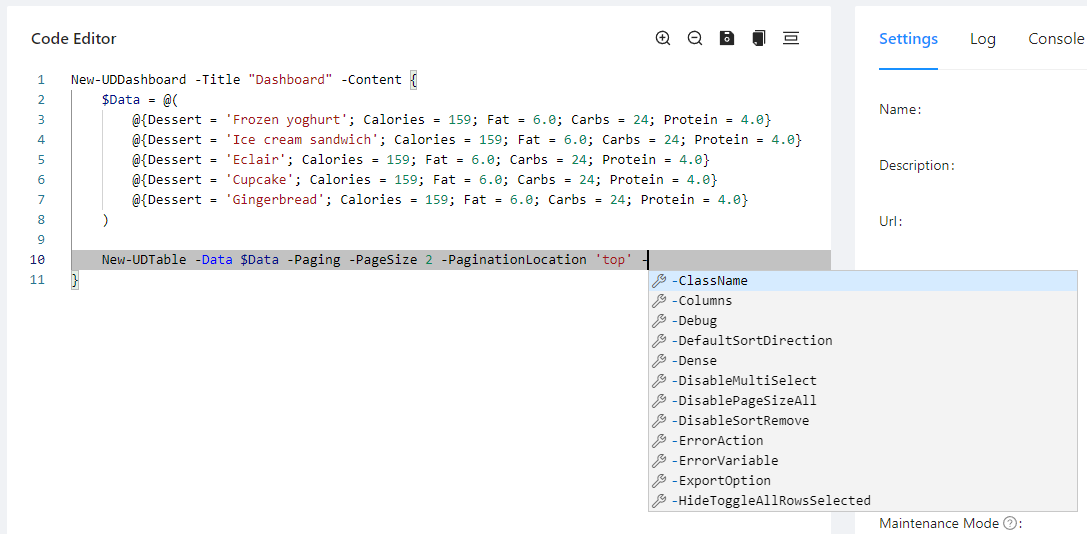This screenshot has height=534, width=1087.
Task: Switch to the Settings tab
Action: click(908, 39)
